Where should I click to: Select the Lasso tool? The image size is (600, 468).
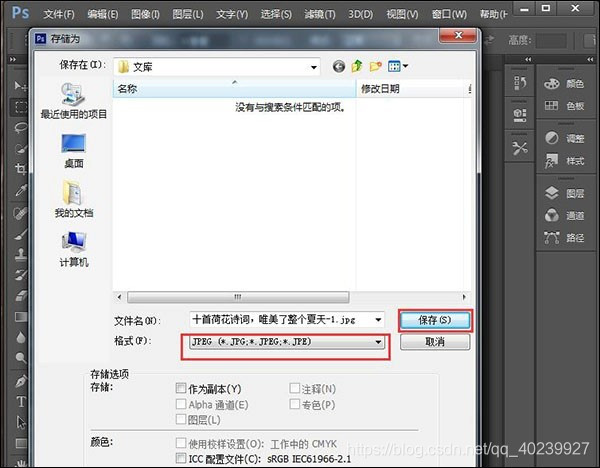21,127
